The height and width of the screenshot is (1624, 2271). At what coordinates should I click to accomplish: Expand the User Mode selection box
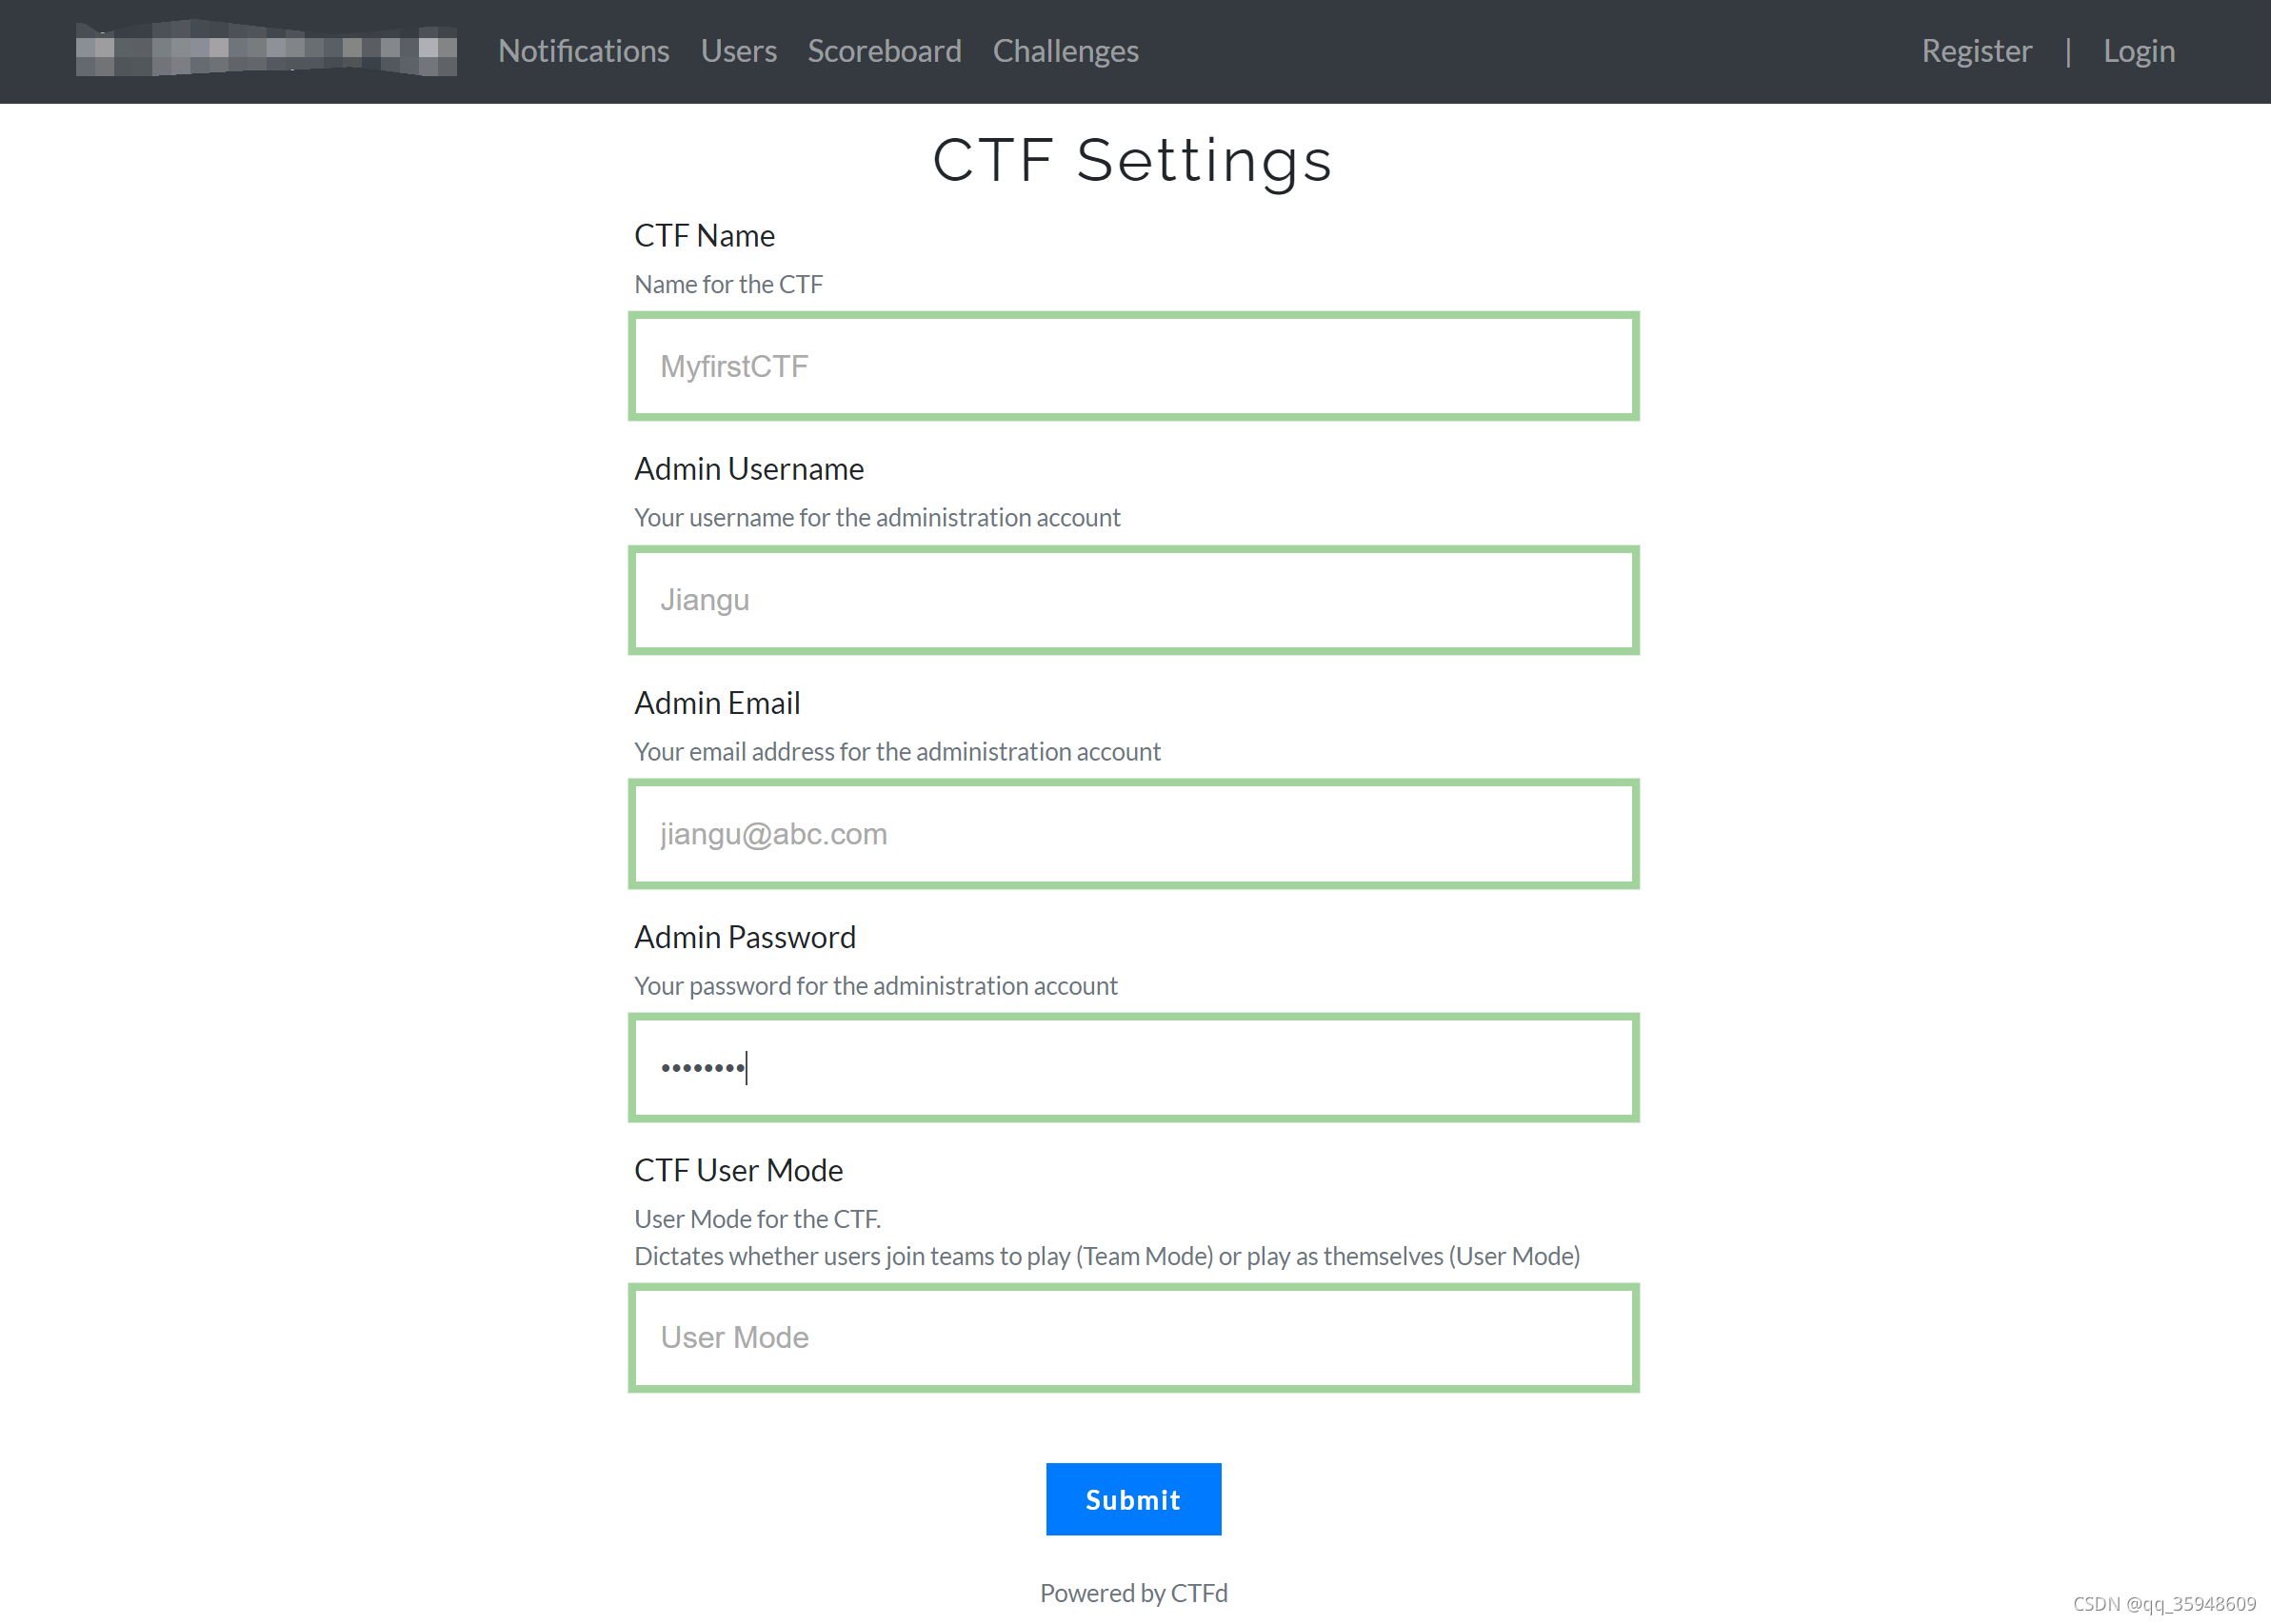click(1133, 1337)
